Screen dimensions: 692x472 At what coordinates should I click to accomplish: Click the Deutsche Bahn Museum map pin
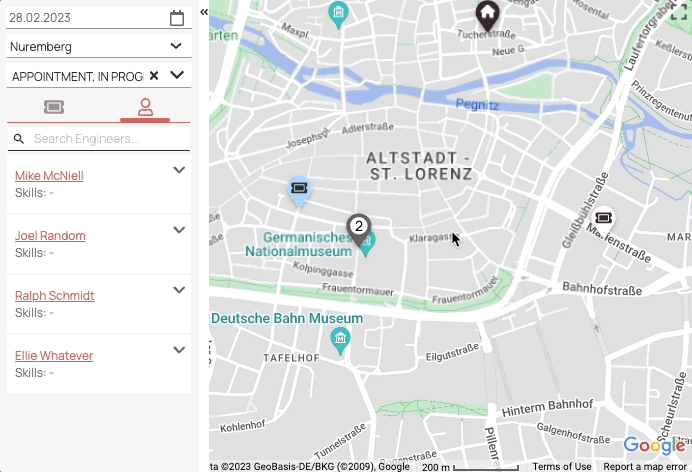click(x=340, y=338)
